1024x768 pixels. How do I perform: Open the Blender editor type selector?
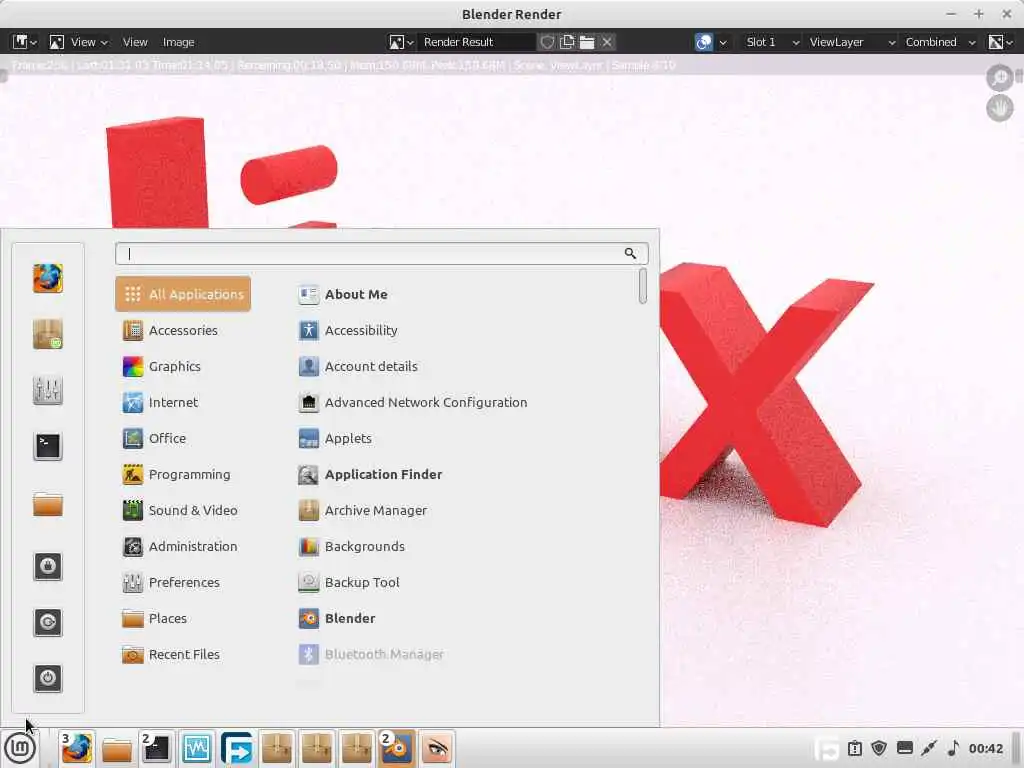(x=25, y=42)
